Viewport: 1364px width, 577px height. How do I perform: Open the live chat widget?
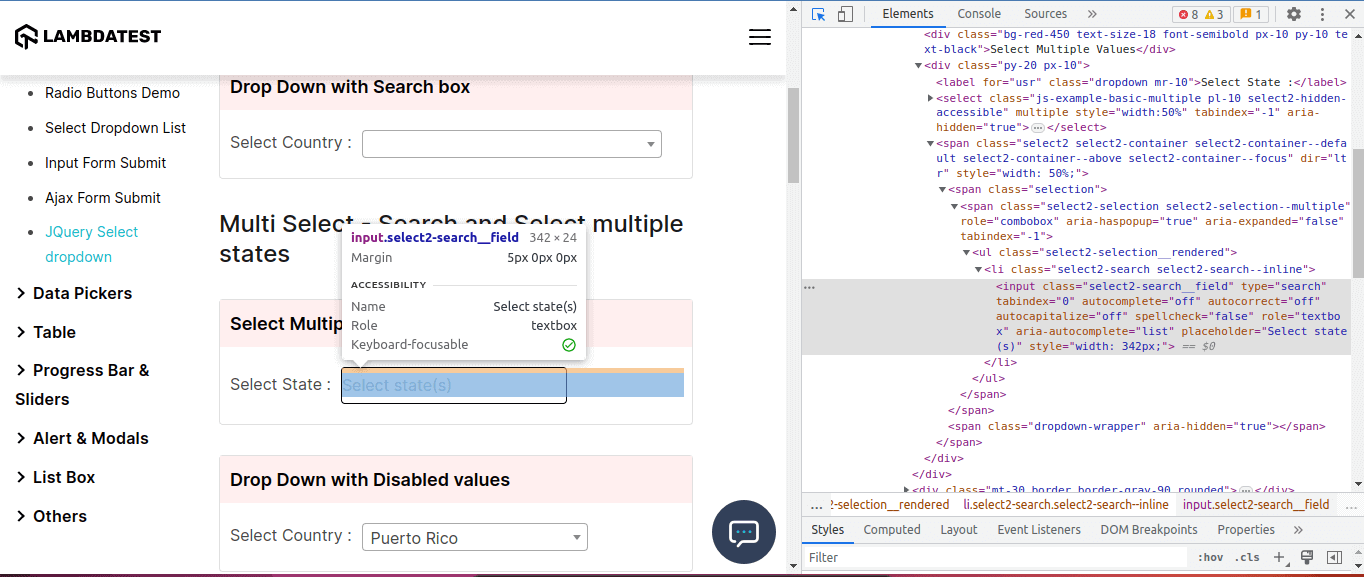744,532
